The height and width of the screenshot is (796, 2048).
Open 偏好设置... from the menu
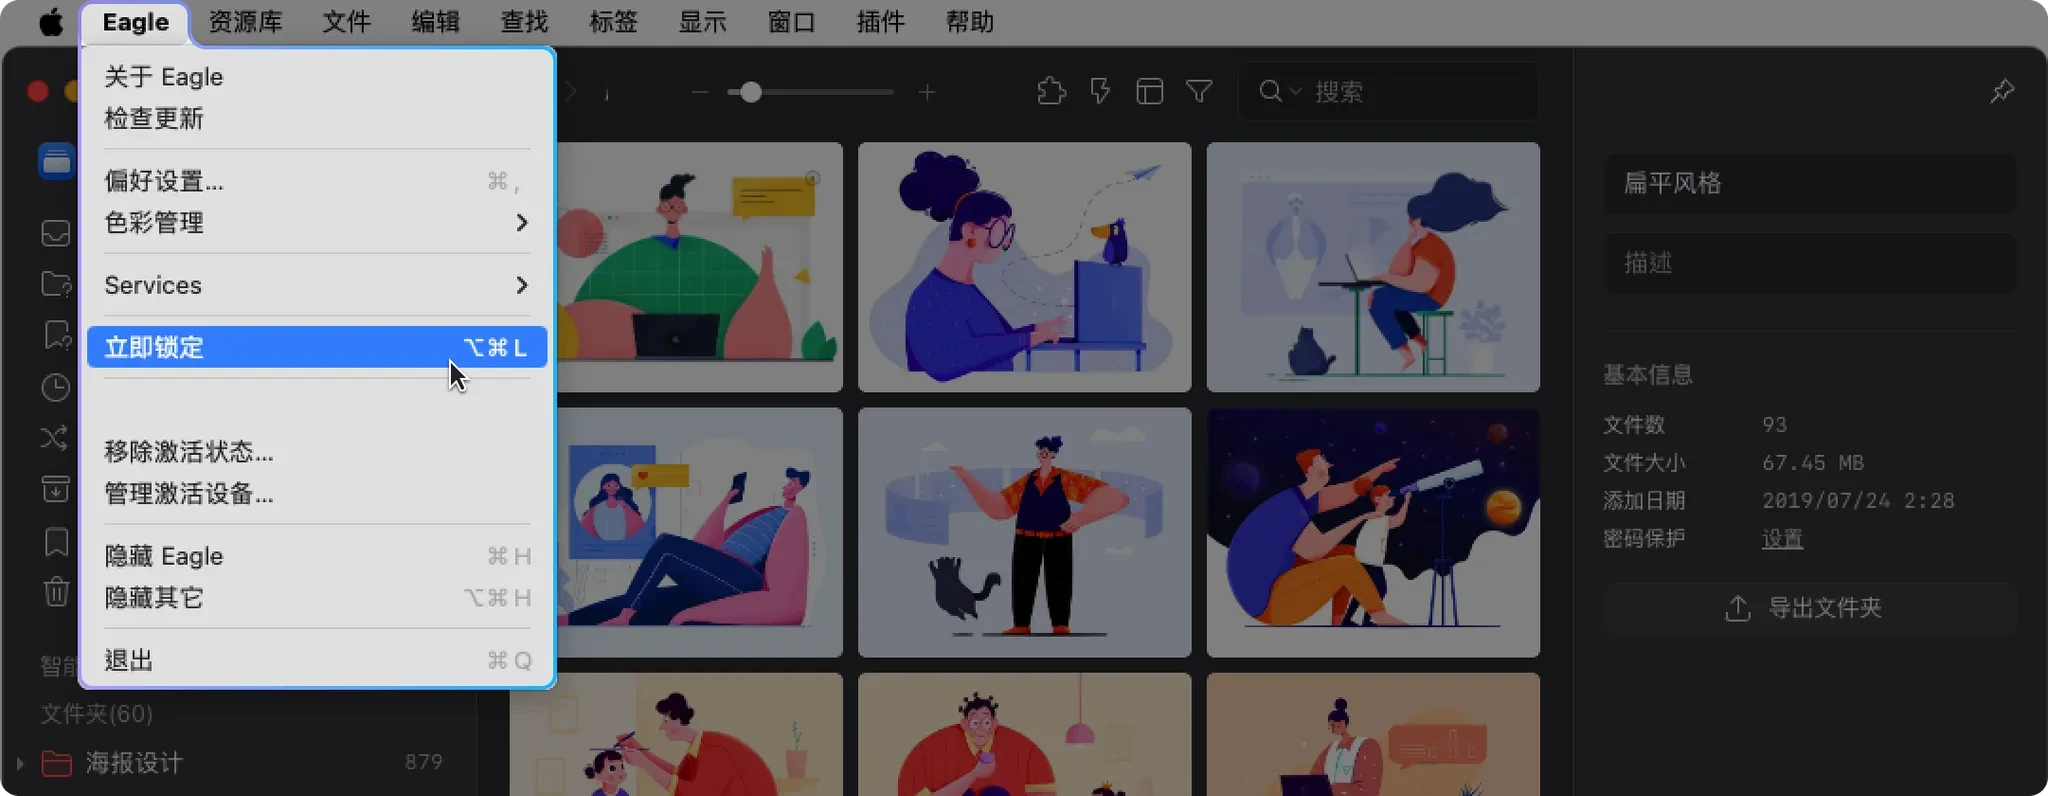point(317,181)
